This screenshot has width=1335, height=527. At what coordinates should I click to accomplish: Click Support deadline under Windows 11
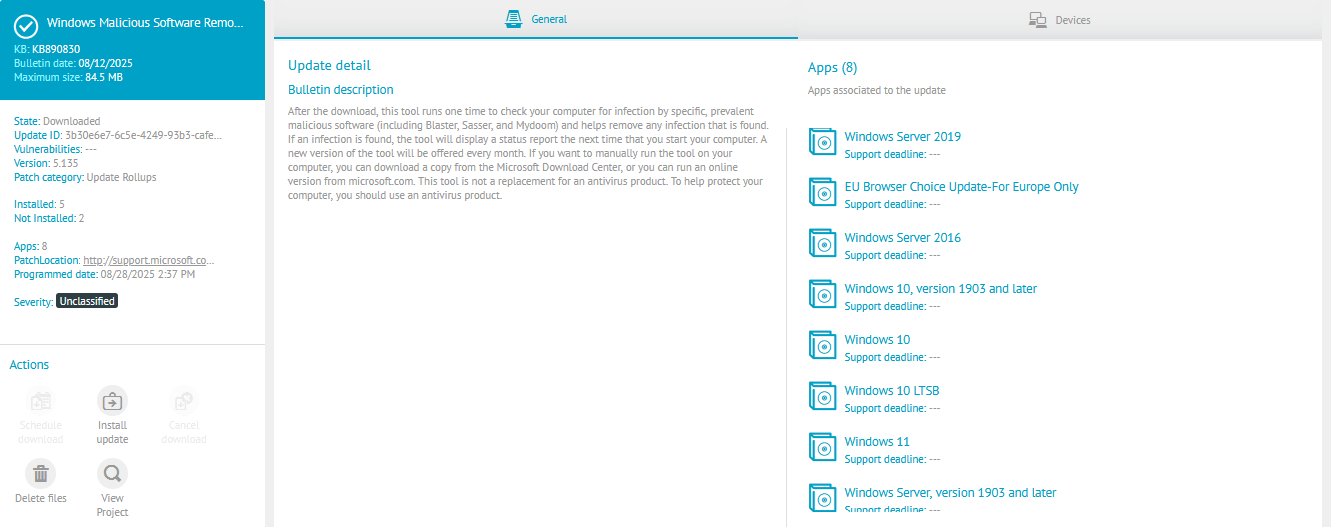point(892,459)
